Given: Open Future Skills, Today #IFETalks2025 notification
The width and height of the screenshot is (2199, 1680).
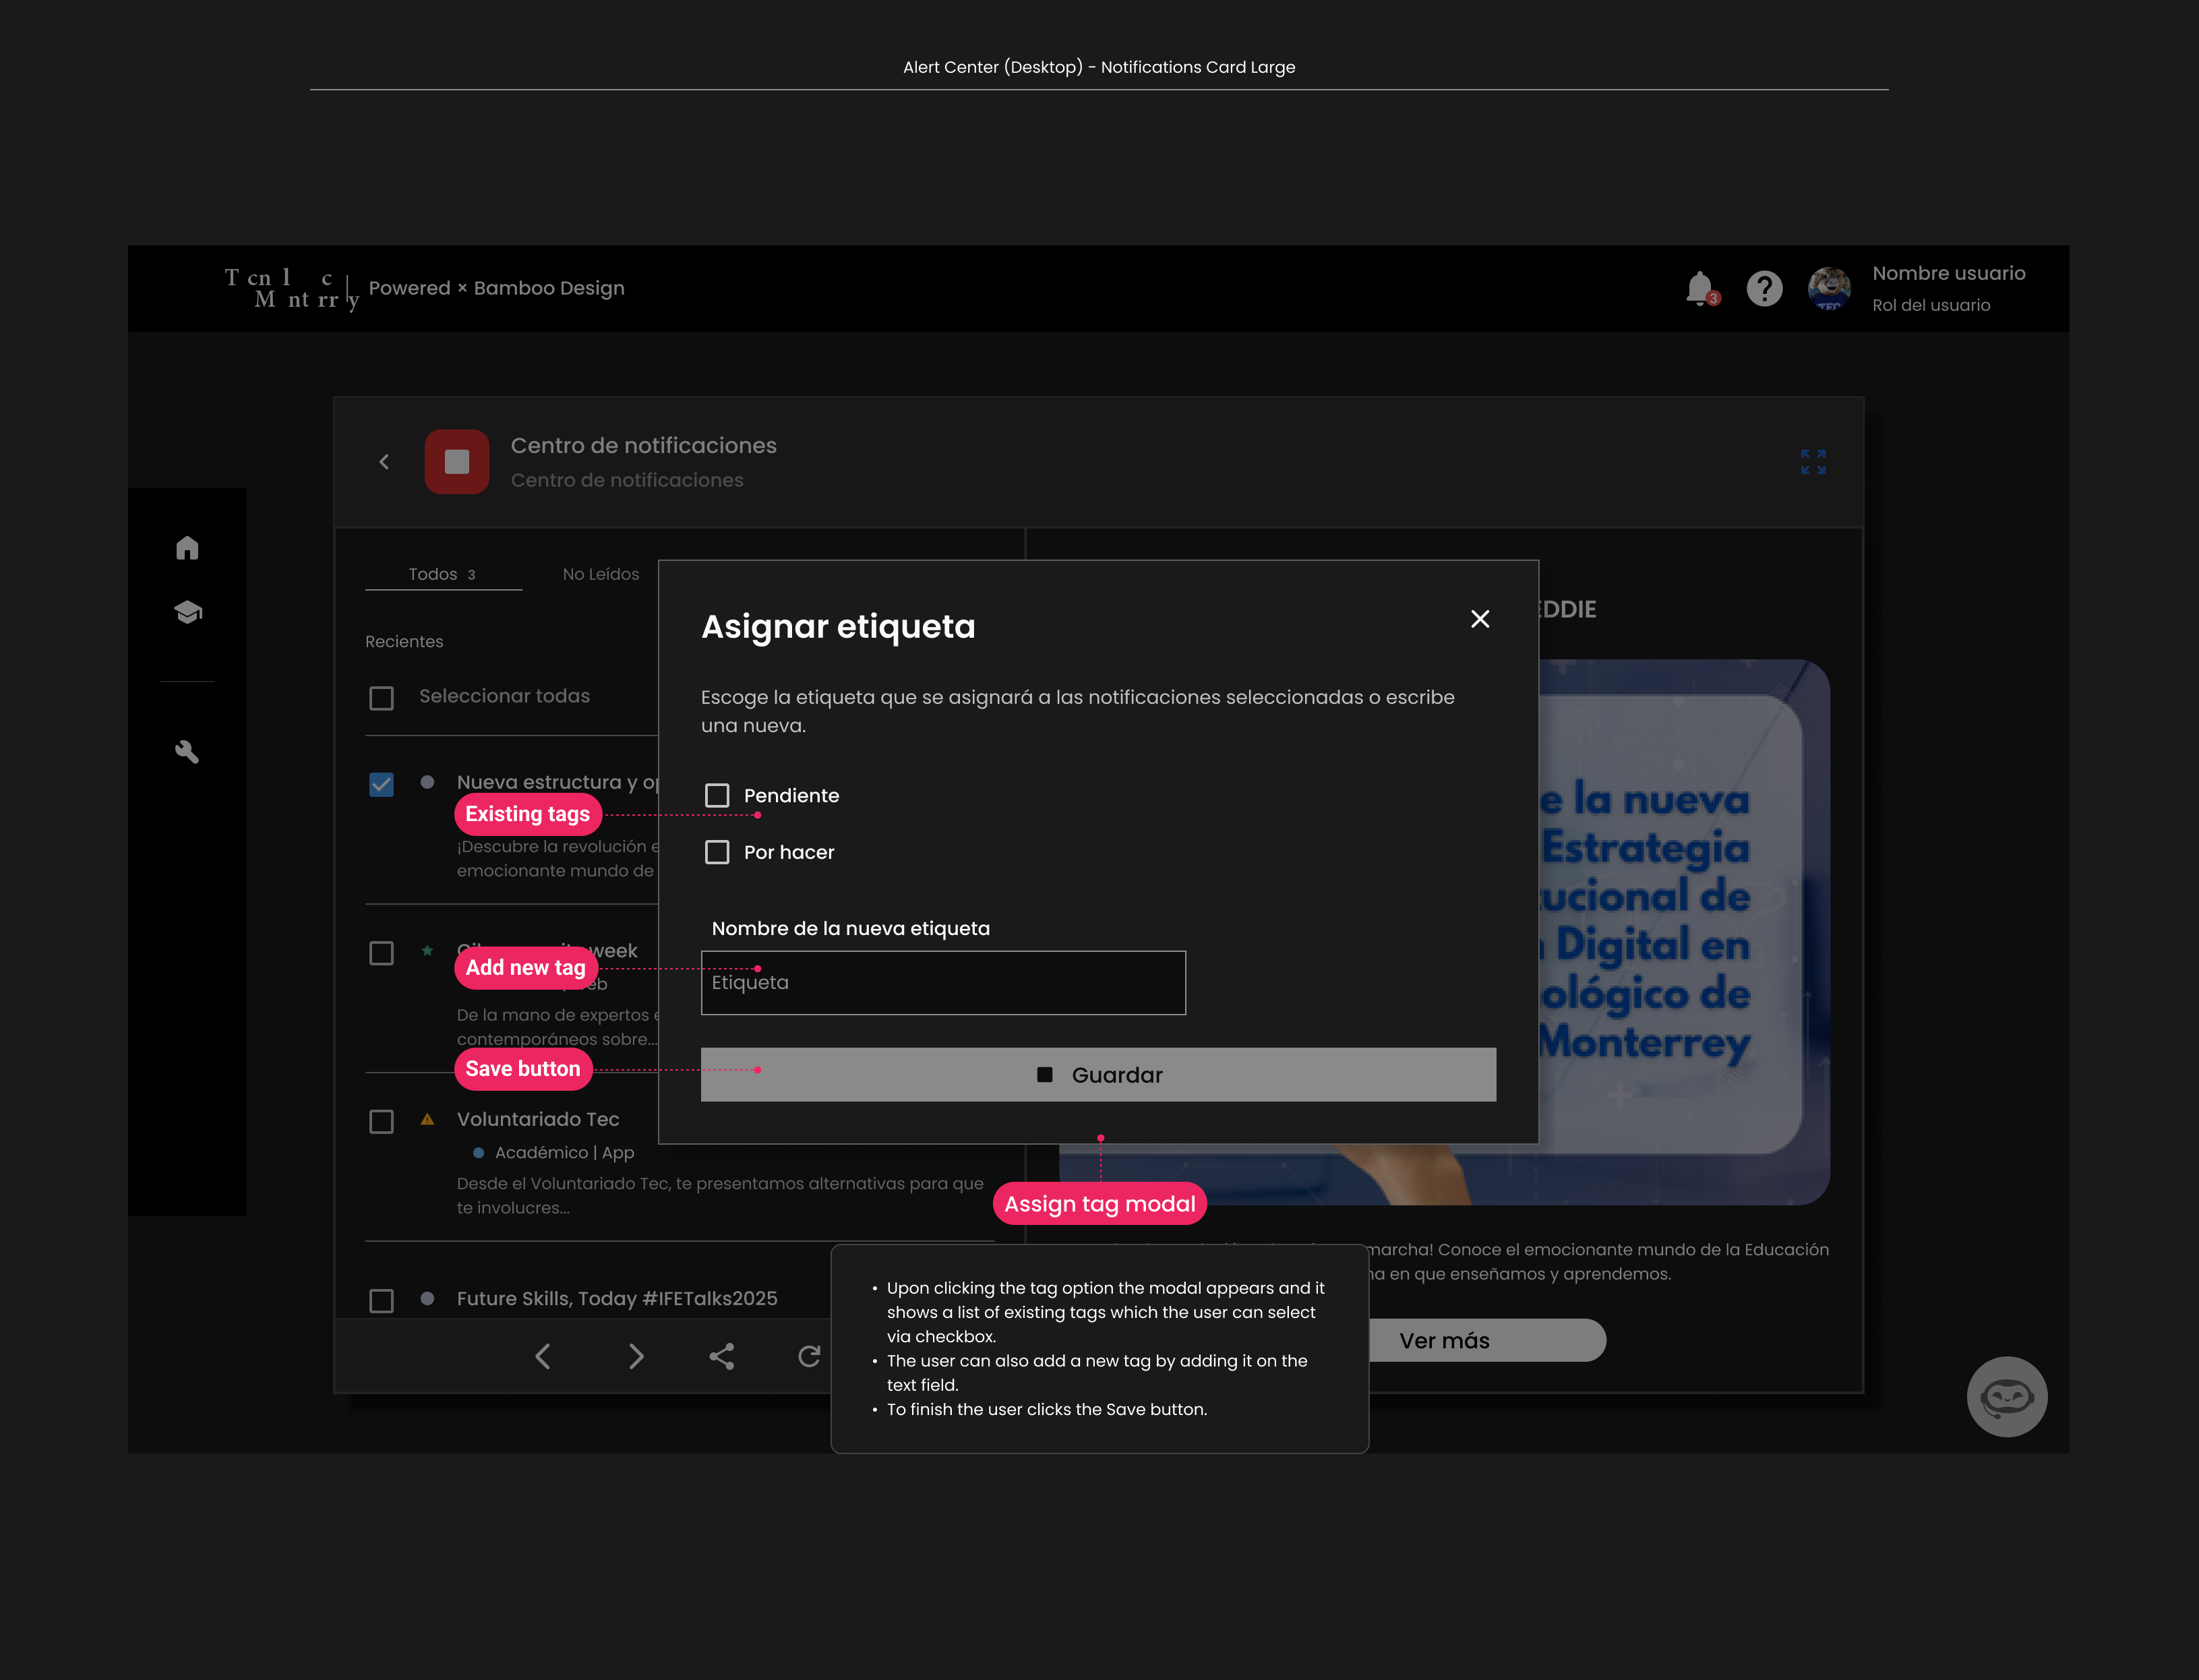Looking at the screenshot, I should (x=617, y=1299).
